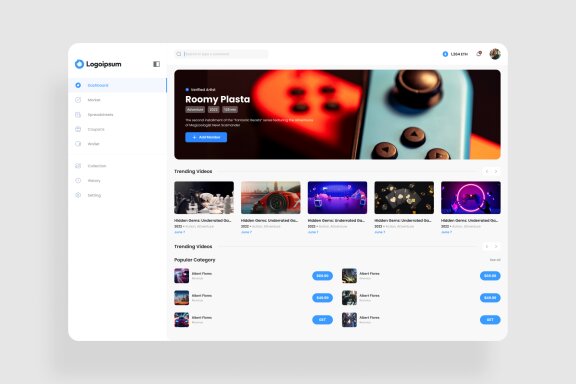Click the Coupons icon in the sidebar
This screenshot has width=576, height=384.
pyautogui.click(x=78, y=129)
